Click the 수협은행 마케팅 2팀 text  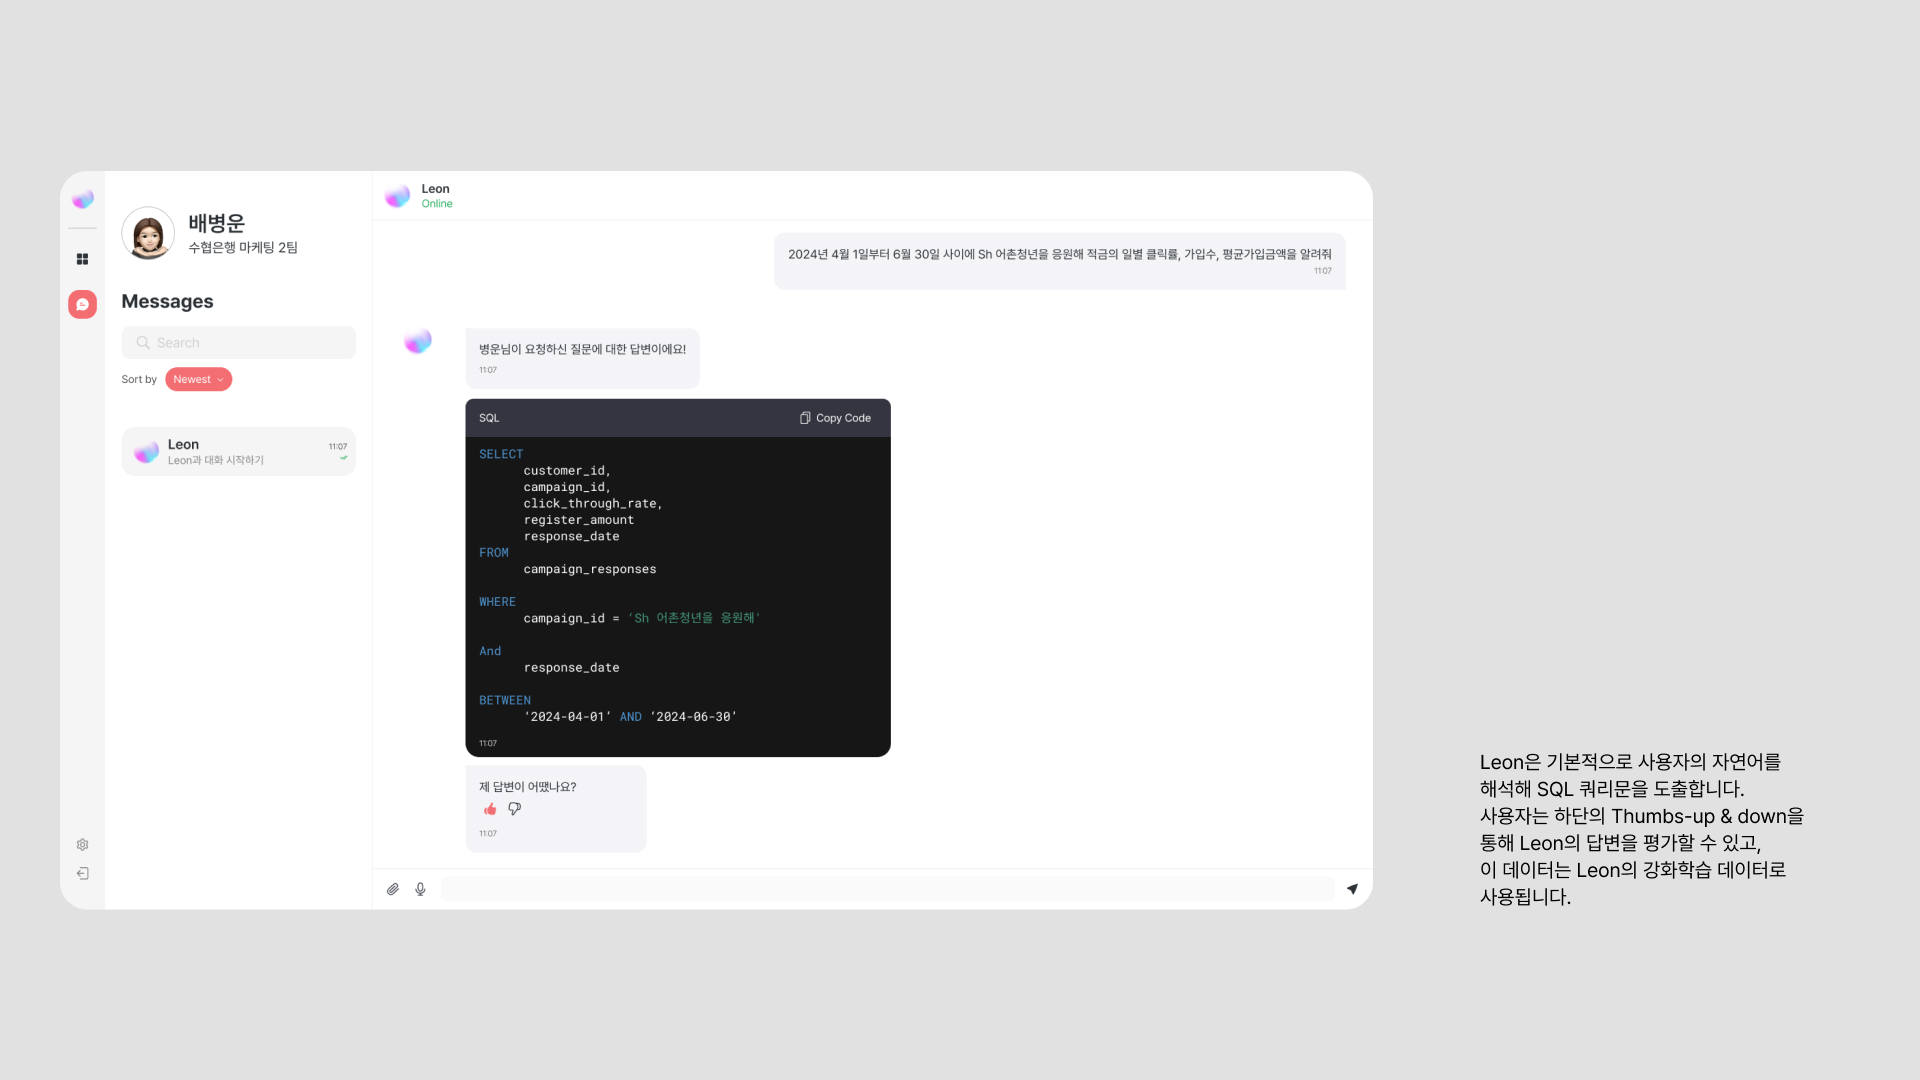pyautogui.click(x=243, y=248)
